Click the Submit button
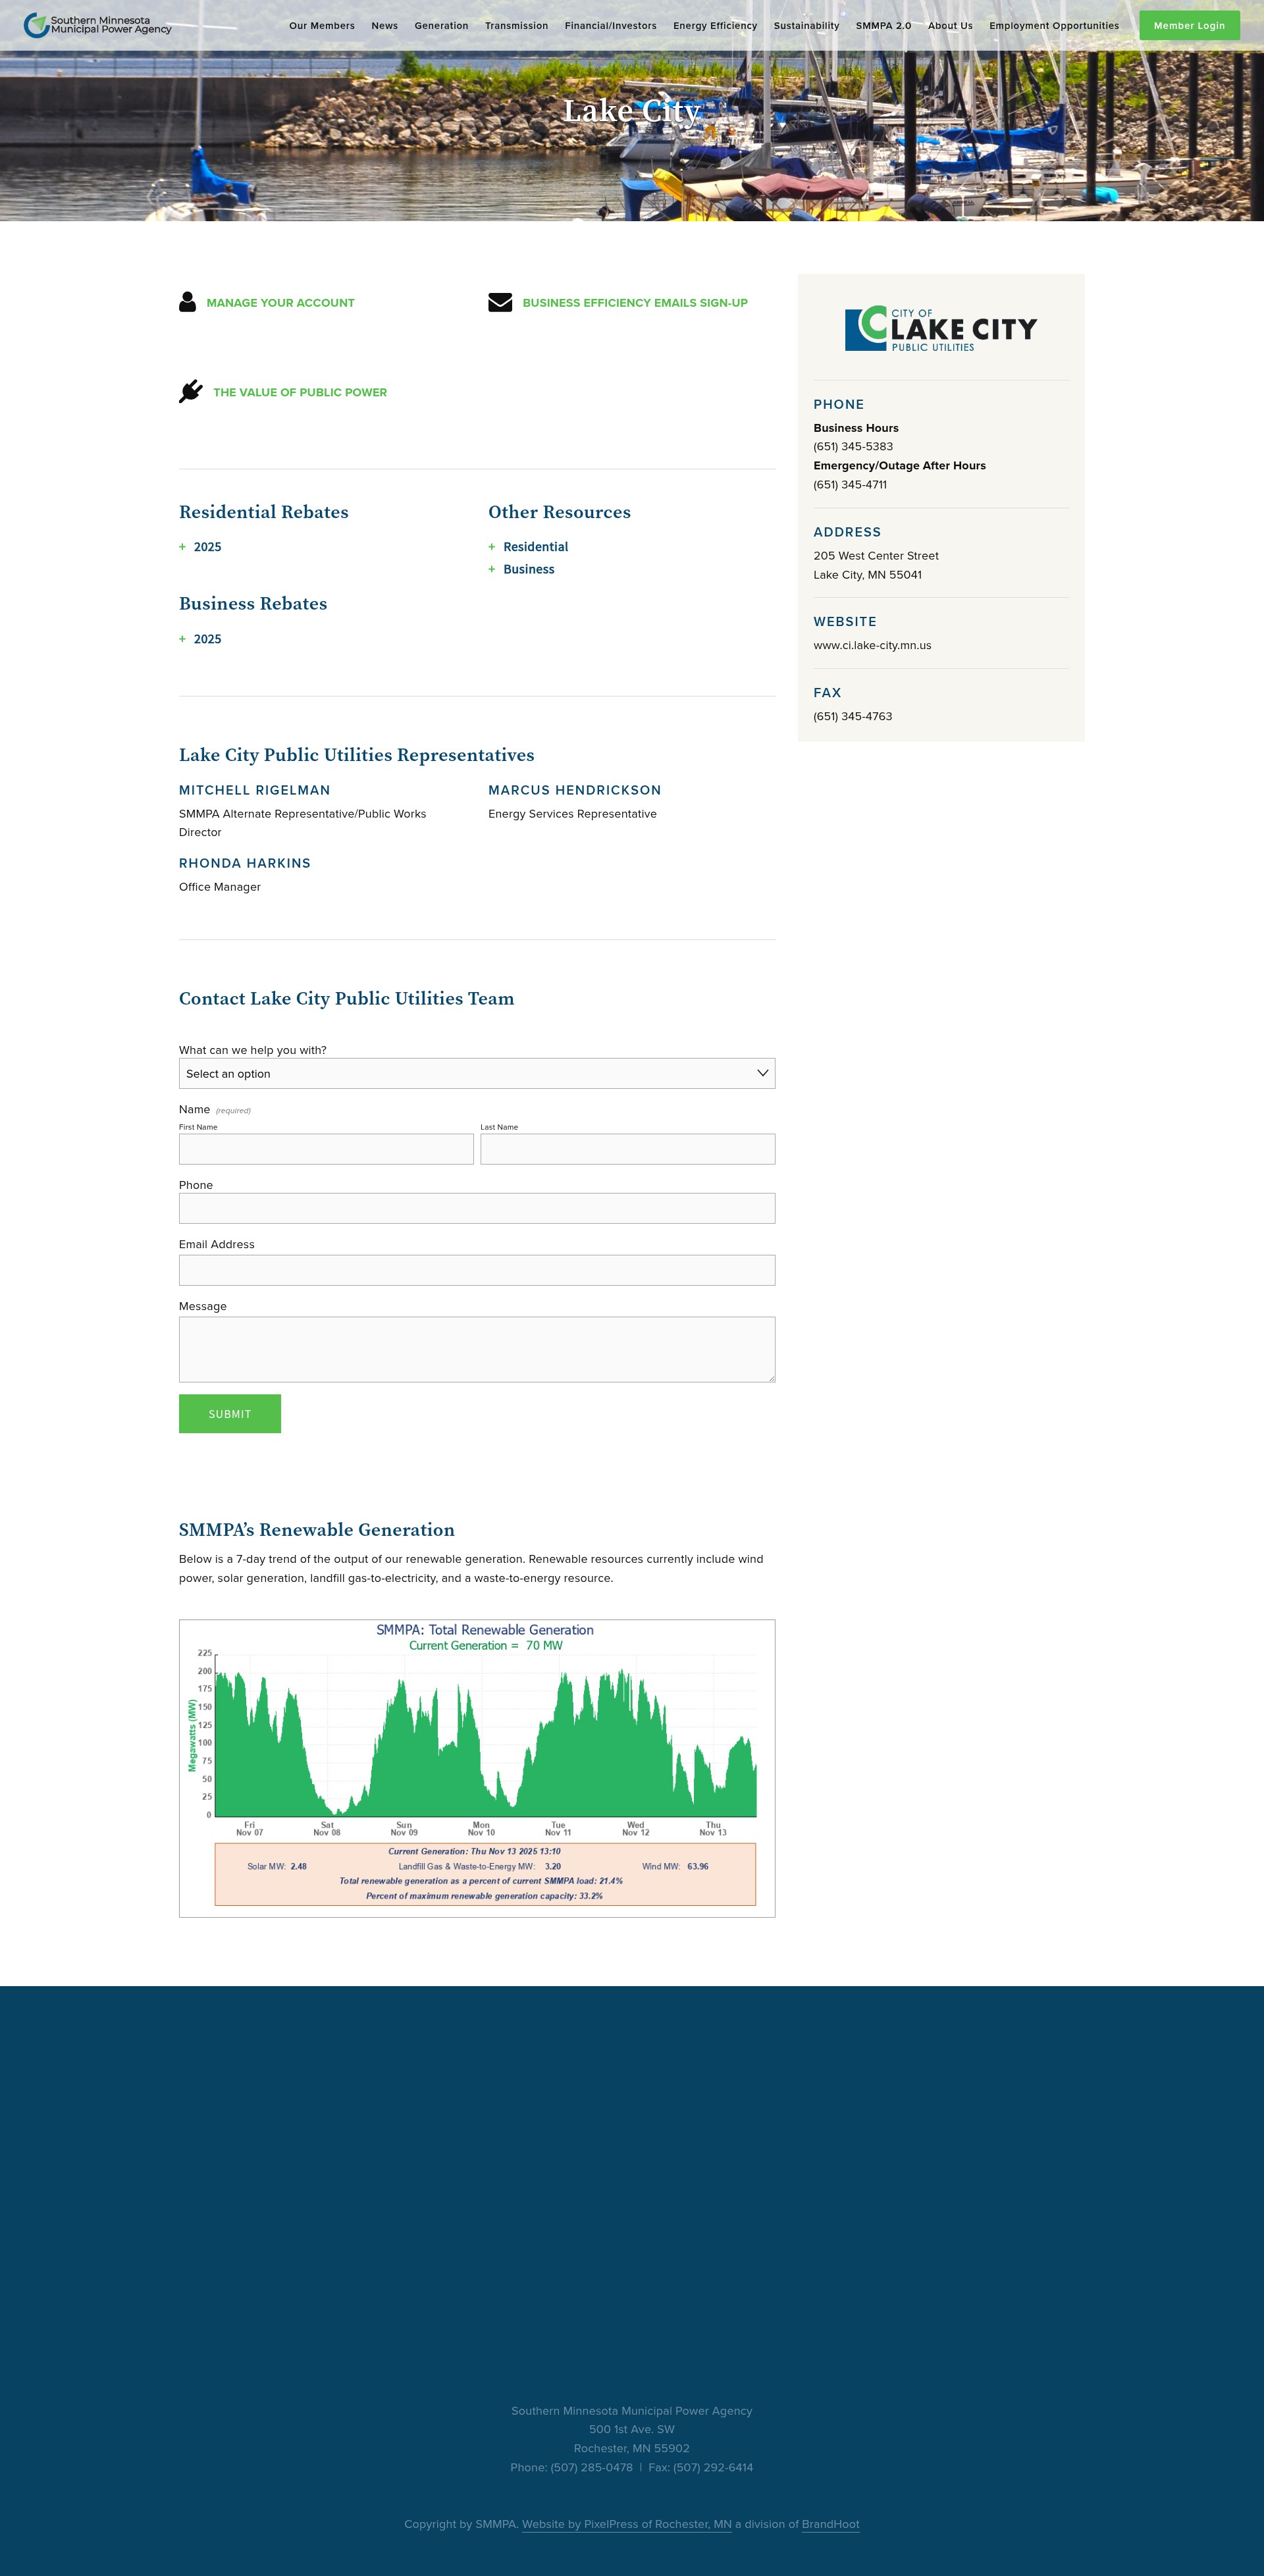1264x2576 pixels. tap(230, 1413)
